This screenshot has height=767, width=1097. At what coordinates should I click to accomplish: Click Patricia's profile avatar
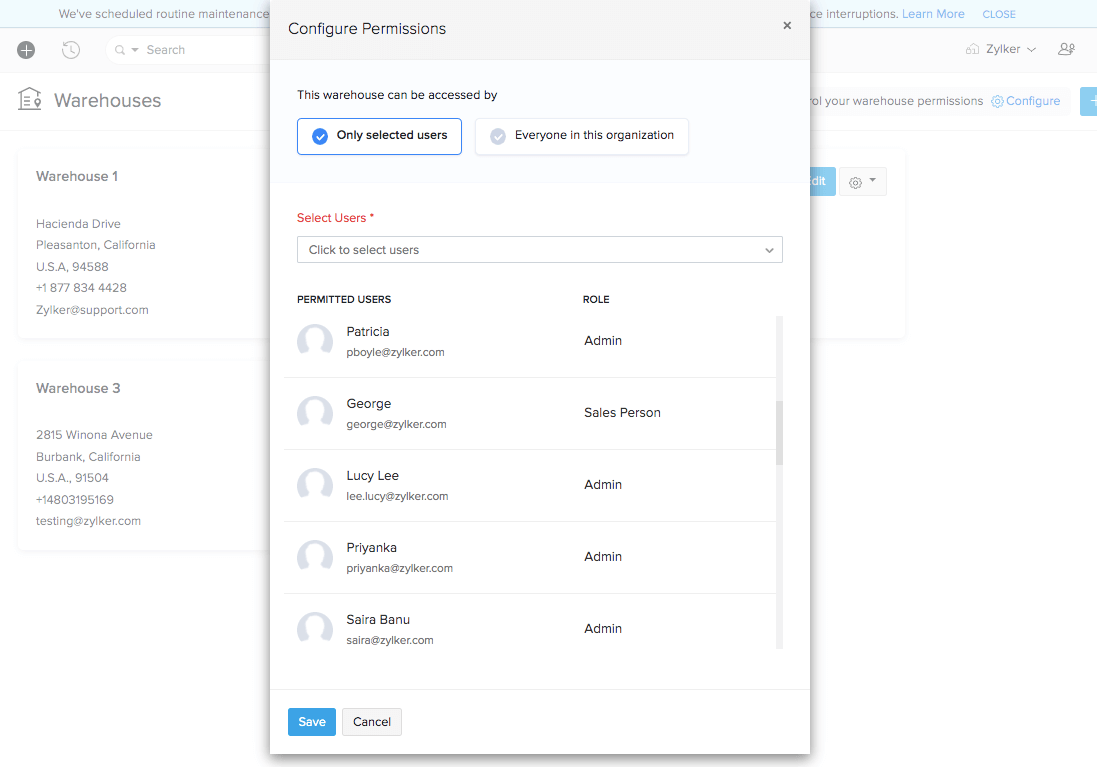(315, 341)
